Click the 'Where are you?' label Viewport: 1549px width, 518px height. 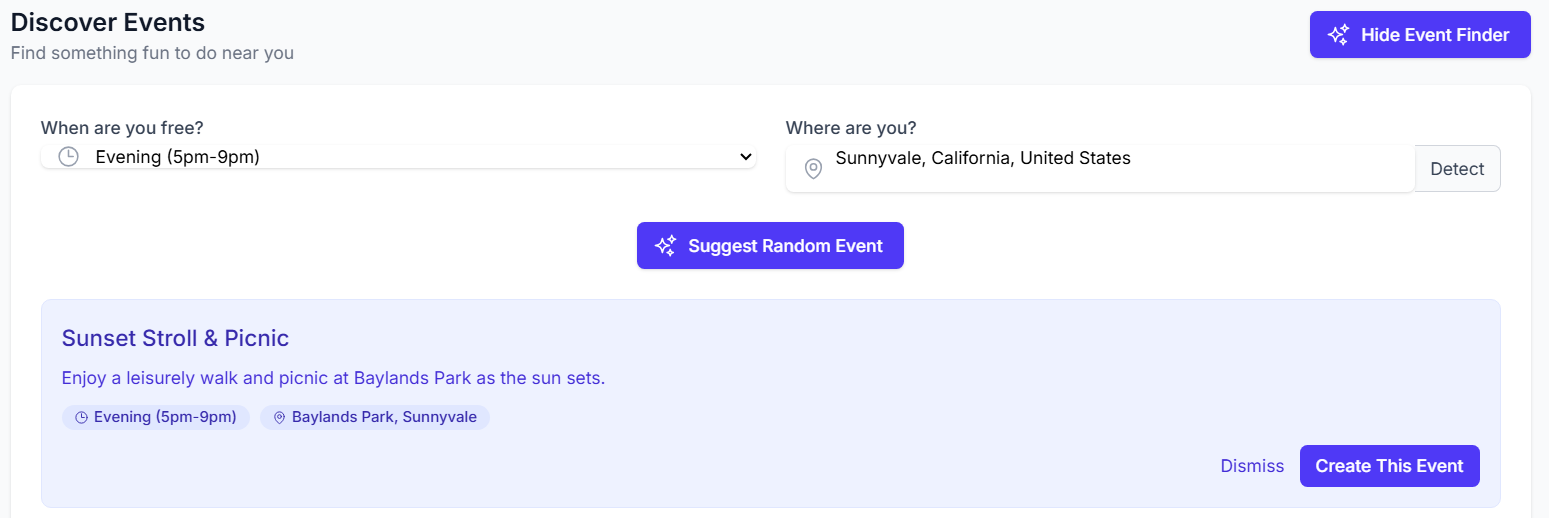(850, 128)
